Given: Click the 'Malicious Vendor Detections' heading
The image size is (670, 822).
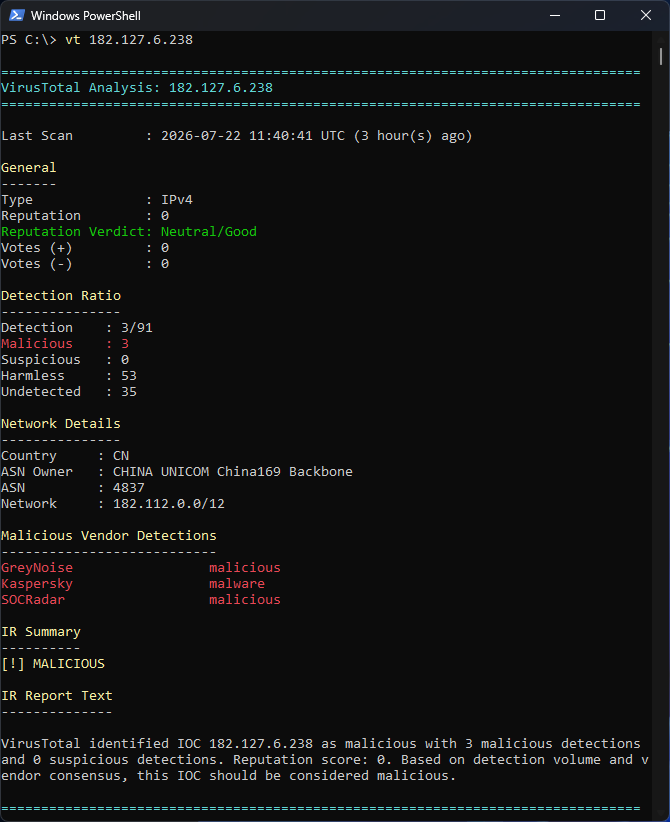Looking at the screenshot, I should pos(109,536).
